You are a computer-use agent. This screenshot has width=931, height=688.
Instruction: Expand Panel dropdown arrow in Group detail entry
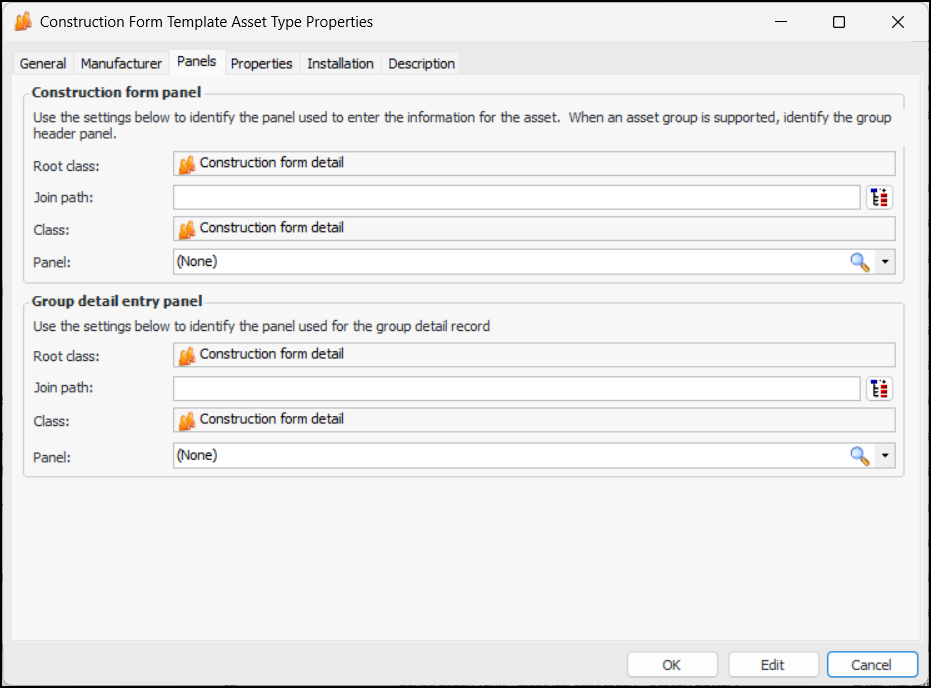coord(885,456)
